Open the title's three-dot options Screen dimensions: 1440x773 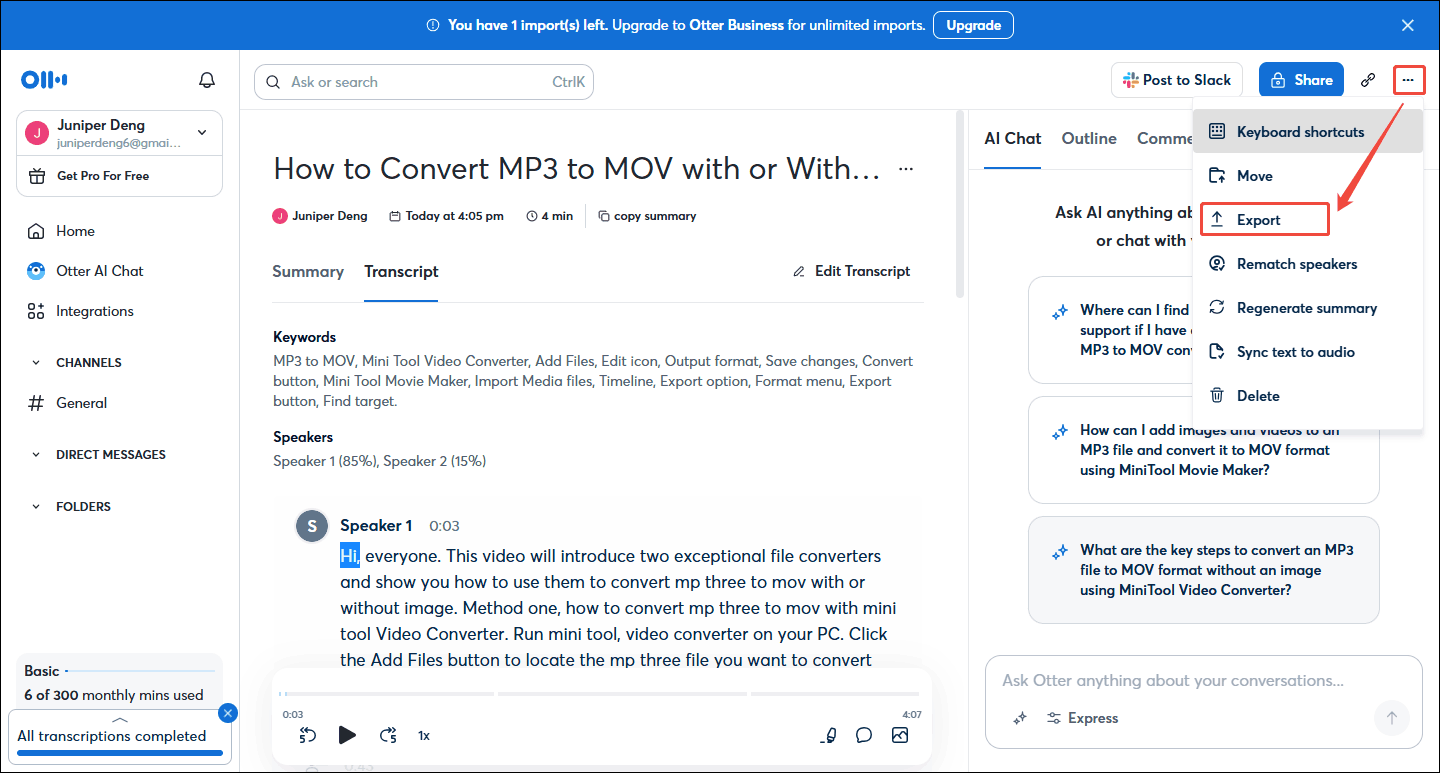pyautogui.click(x=906, y=169)
